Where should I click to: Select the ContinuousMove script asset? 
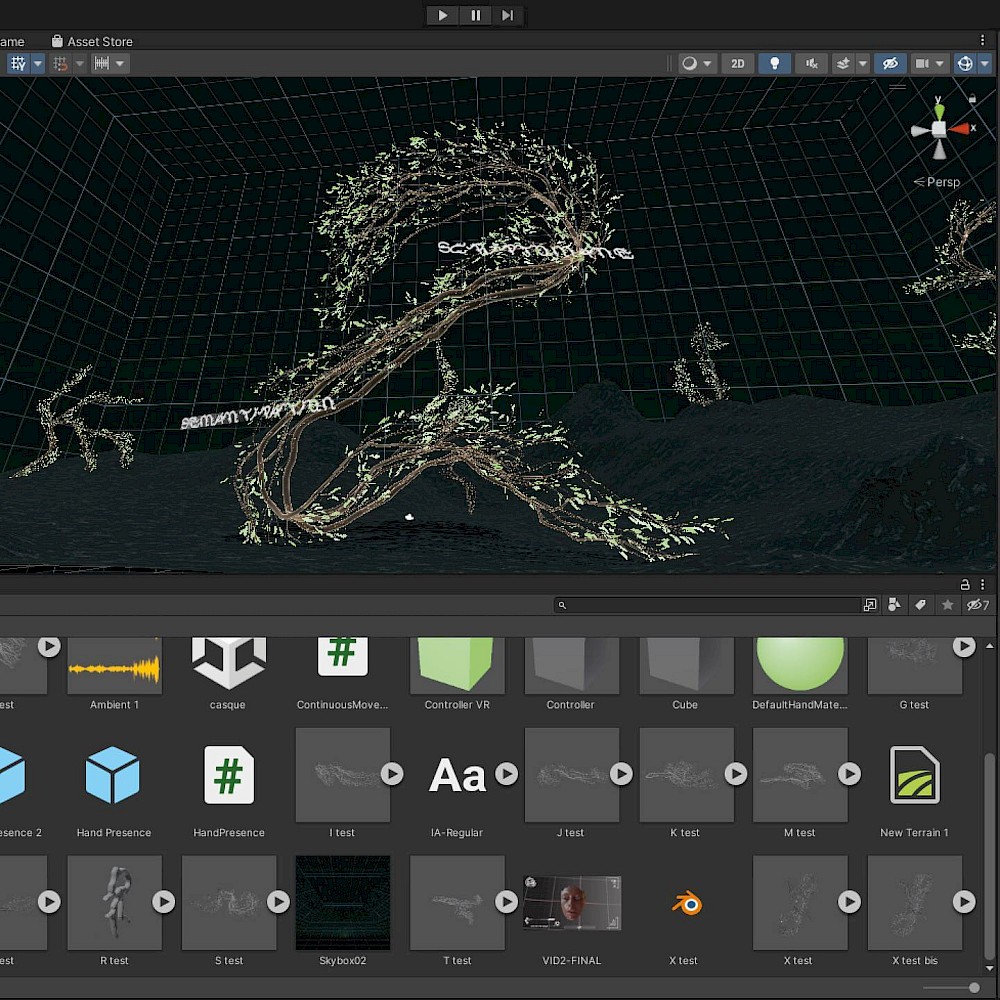point(342,656)
